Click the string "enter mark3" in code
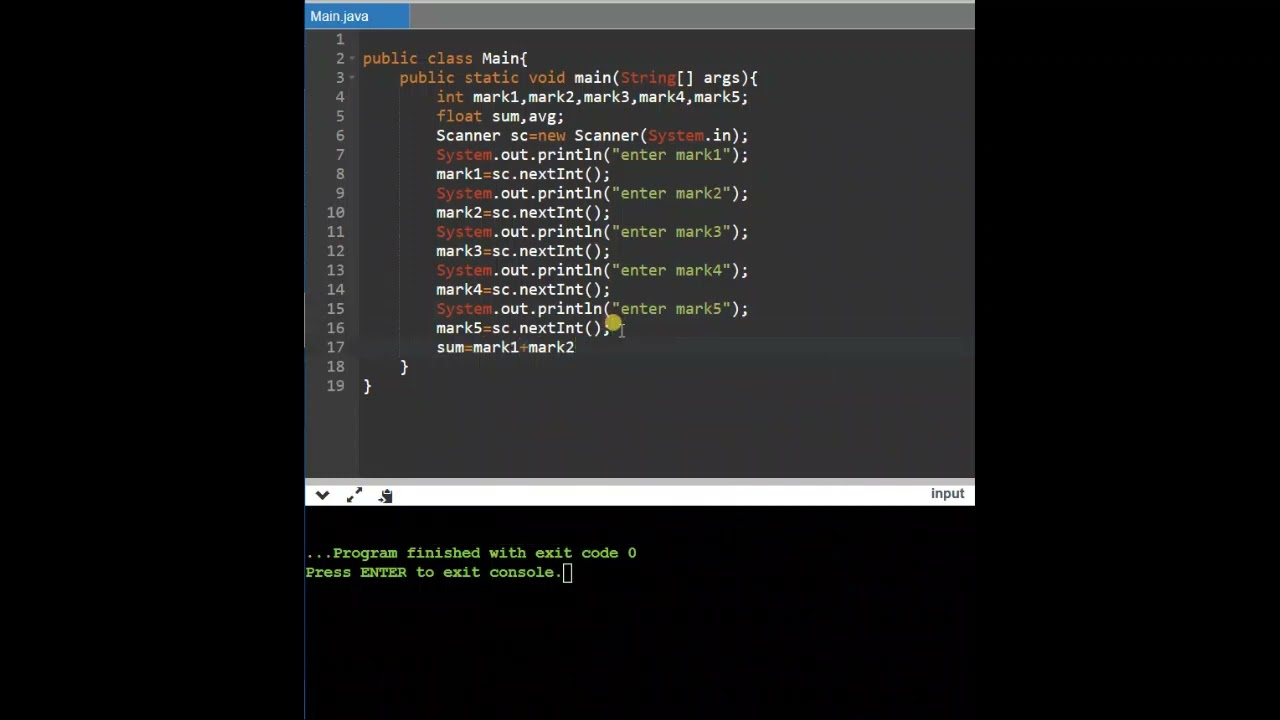Viewport: 1280px width, 720px height. point(670,232)
